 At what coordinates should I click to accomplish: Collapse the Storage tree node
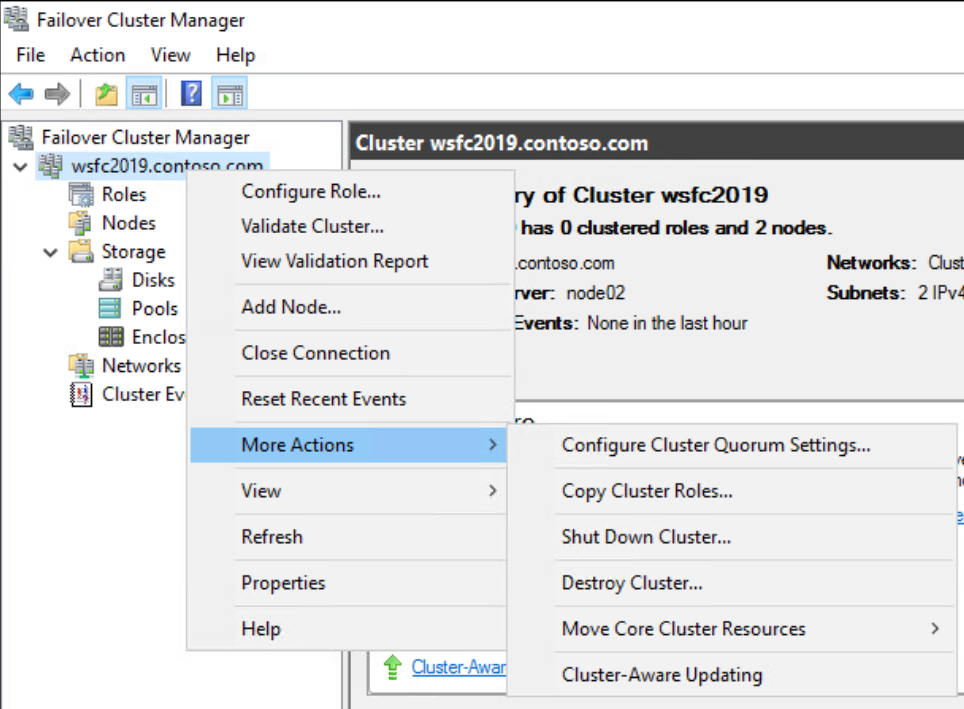[x=51, y=252]
